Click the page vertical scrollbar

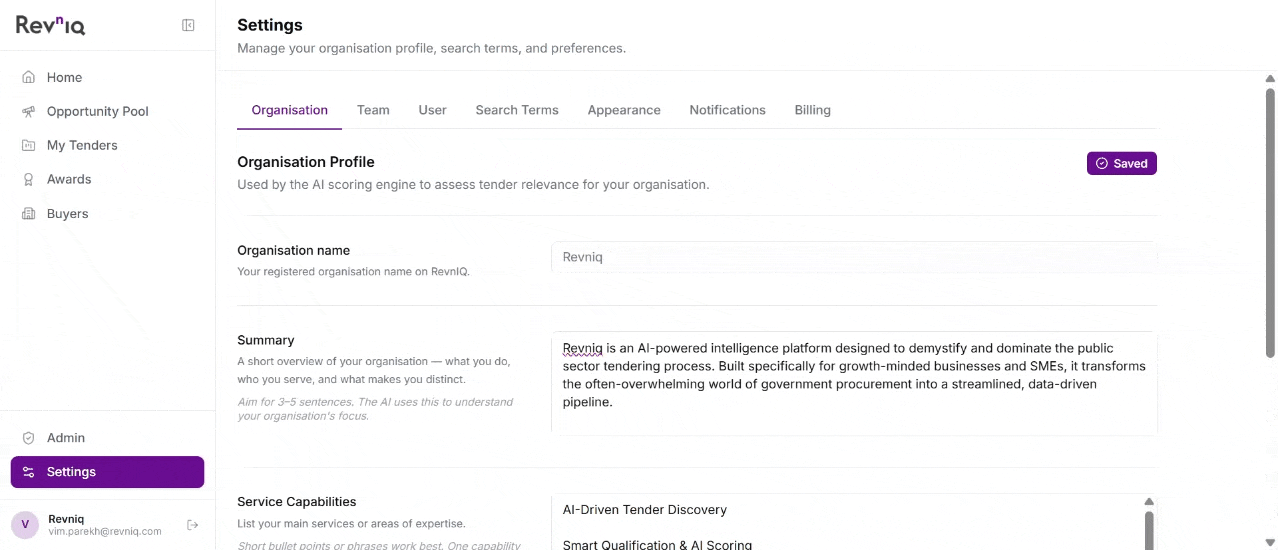pyautogui.click(x=1270, y=222)
